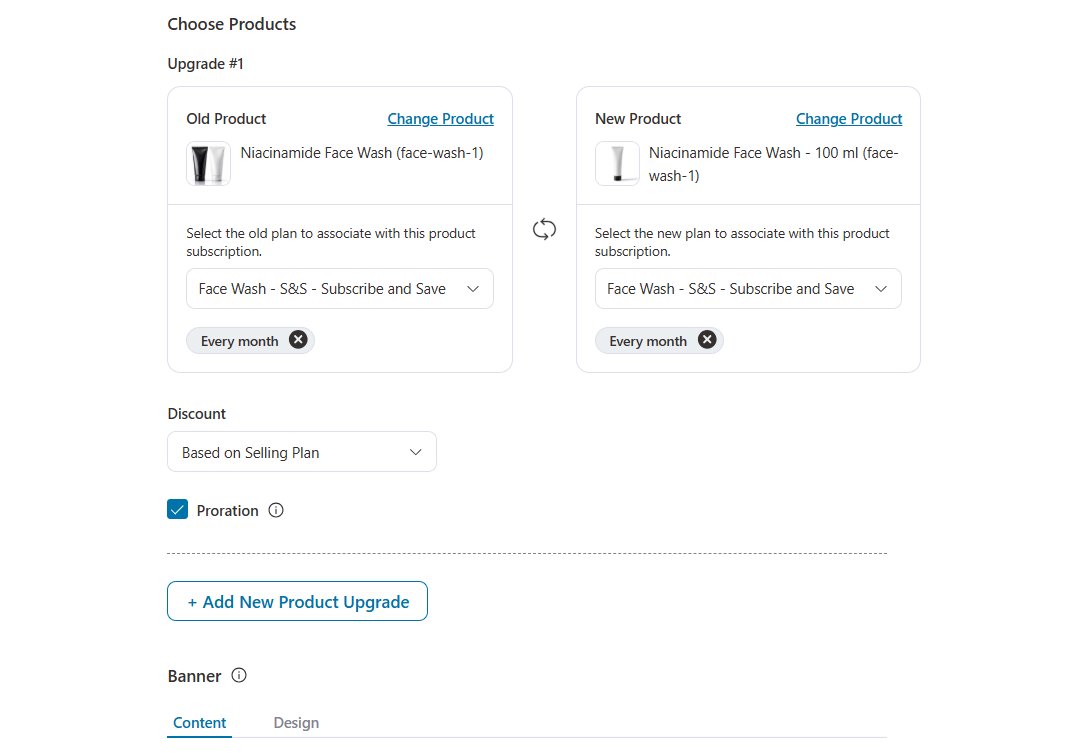This screenshot has width=1088, height=753.
Task: Open the old plan Subscribe and Save dropdown
Action: tap(339, 288)
